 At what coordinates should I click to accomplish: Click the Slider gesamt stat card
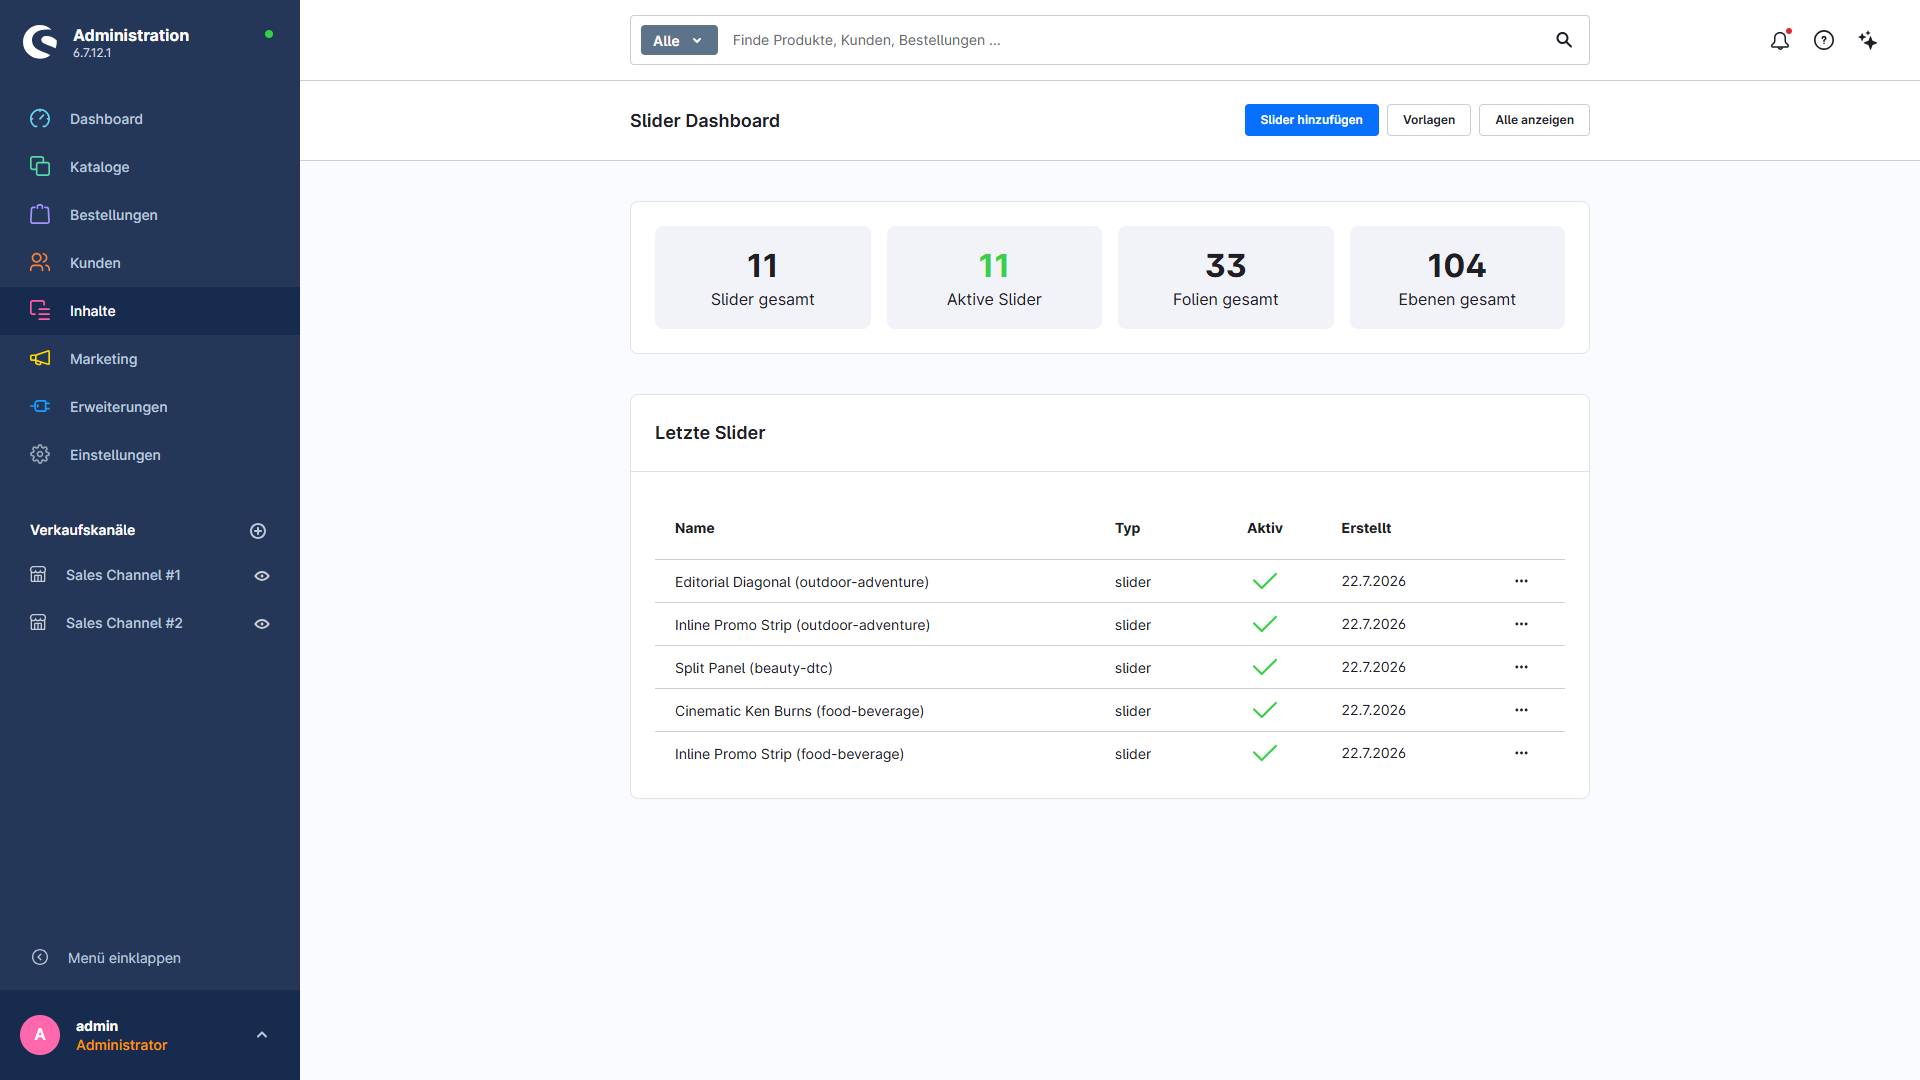[x=762, y=277]
